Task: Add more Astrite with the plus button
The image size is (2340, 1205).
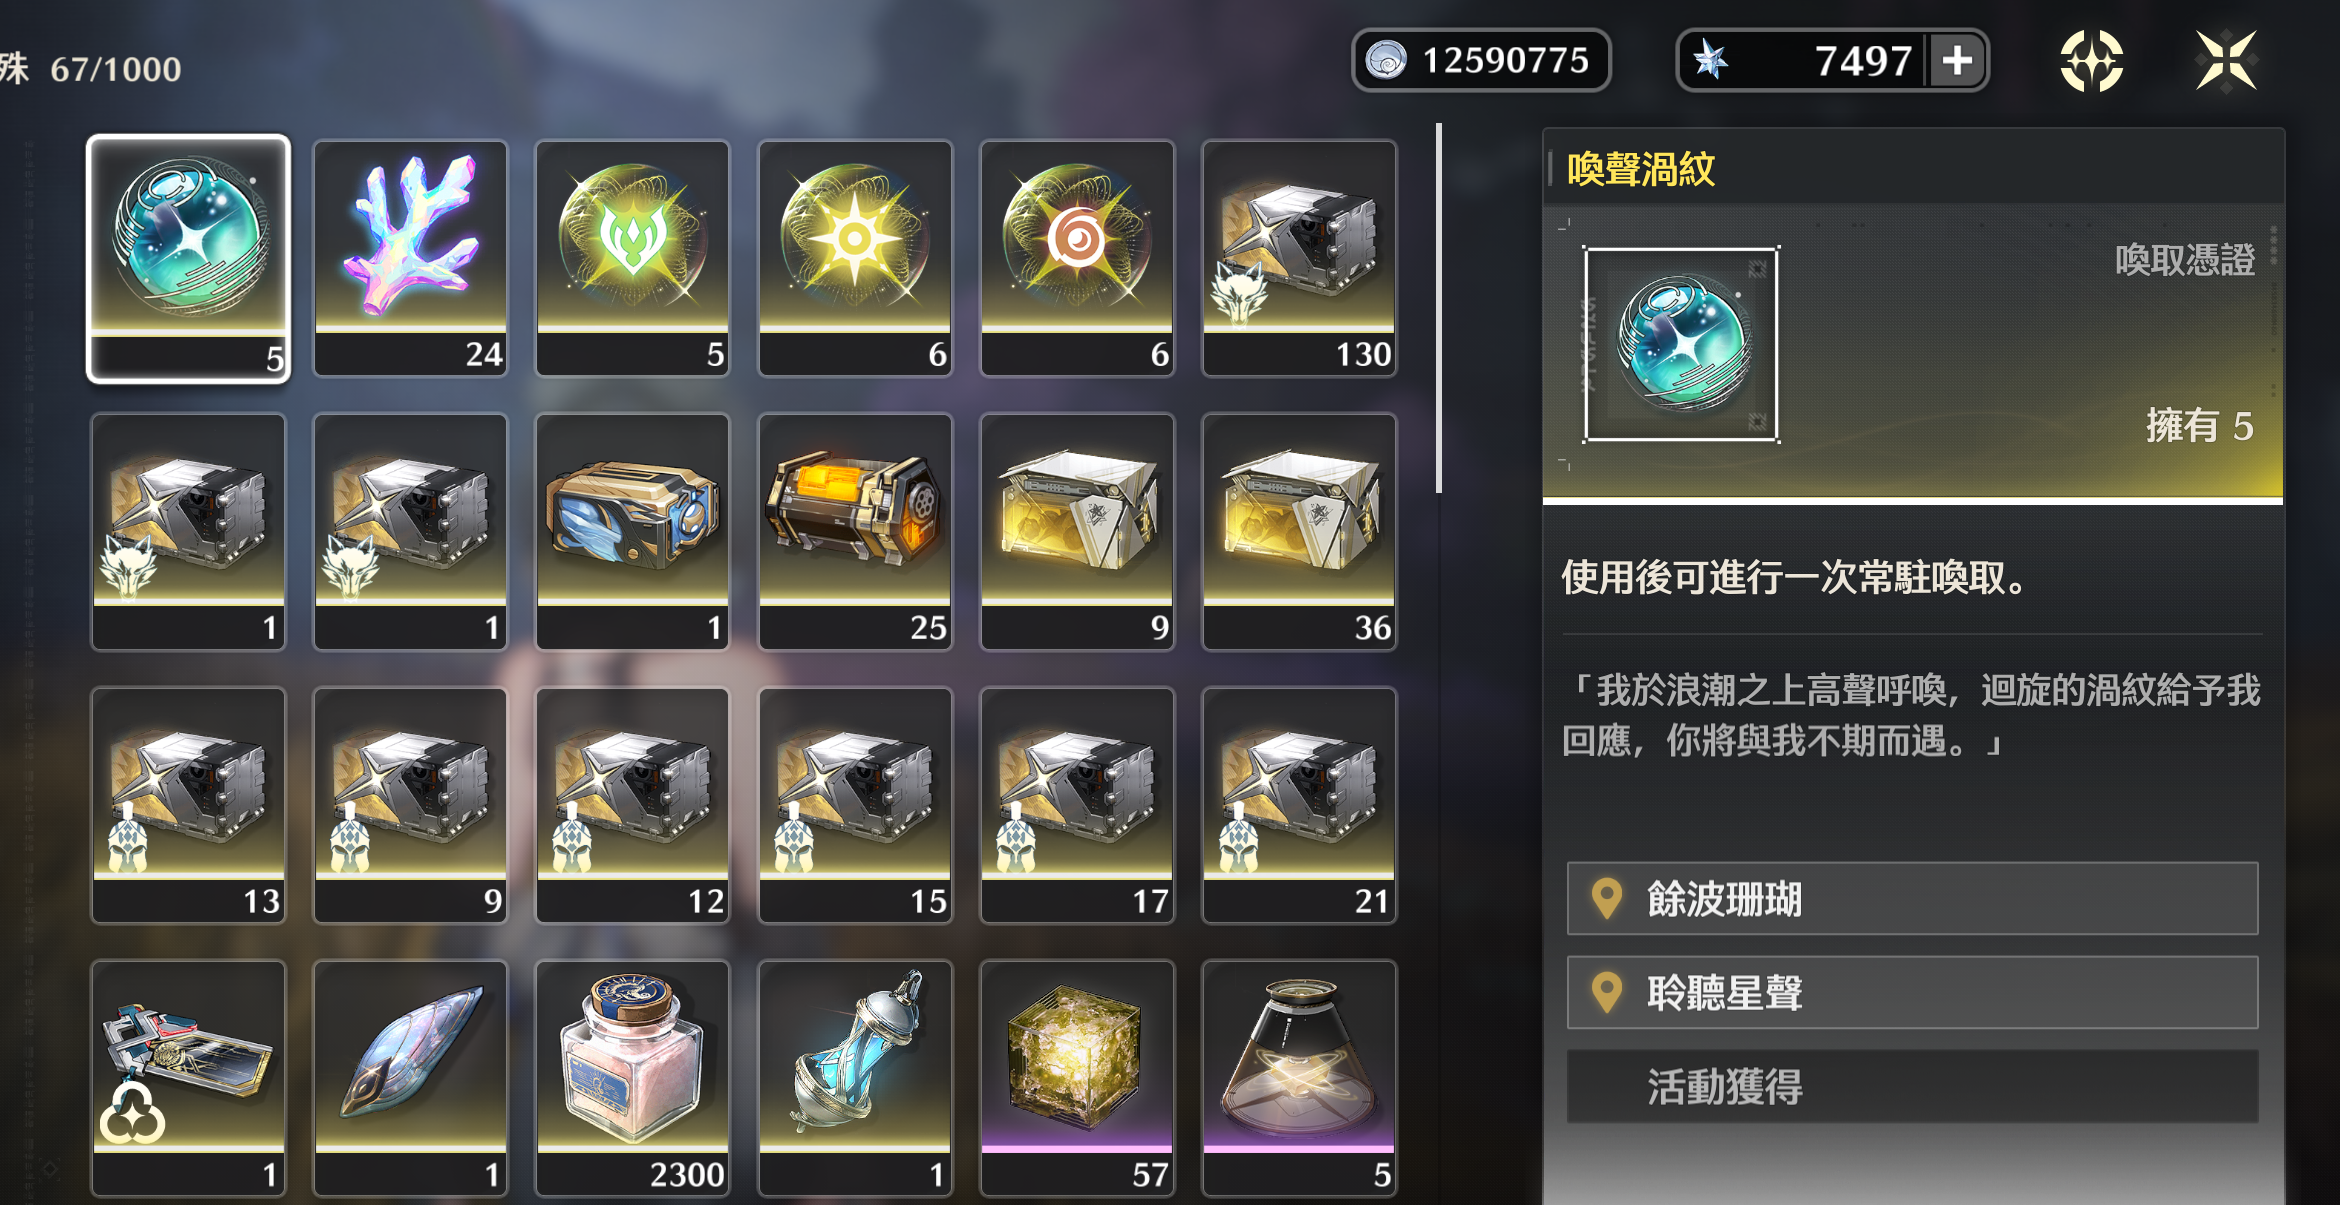Action: 1957,61
